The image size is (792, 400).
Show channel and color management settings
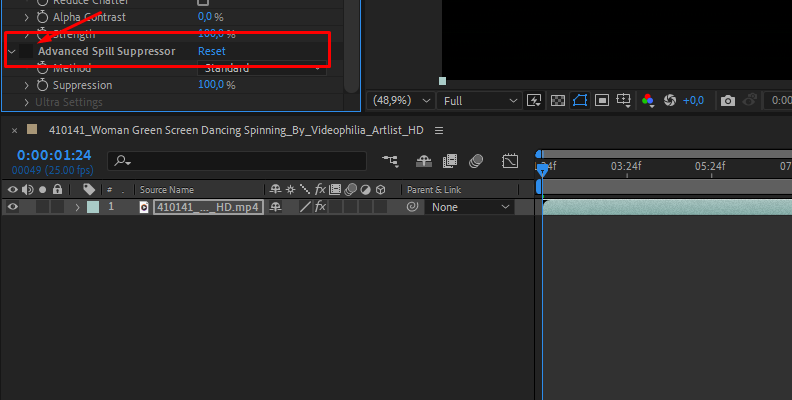[648, 101]
